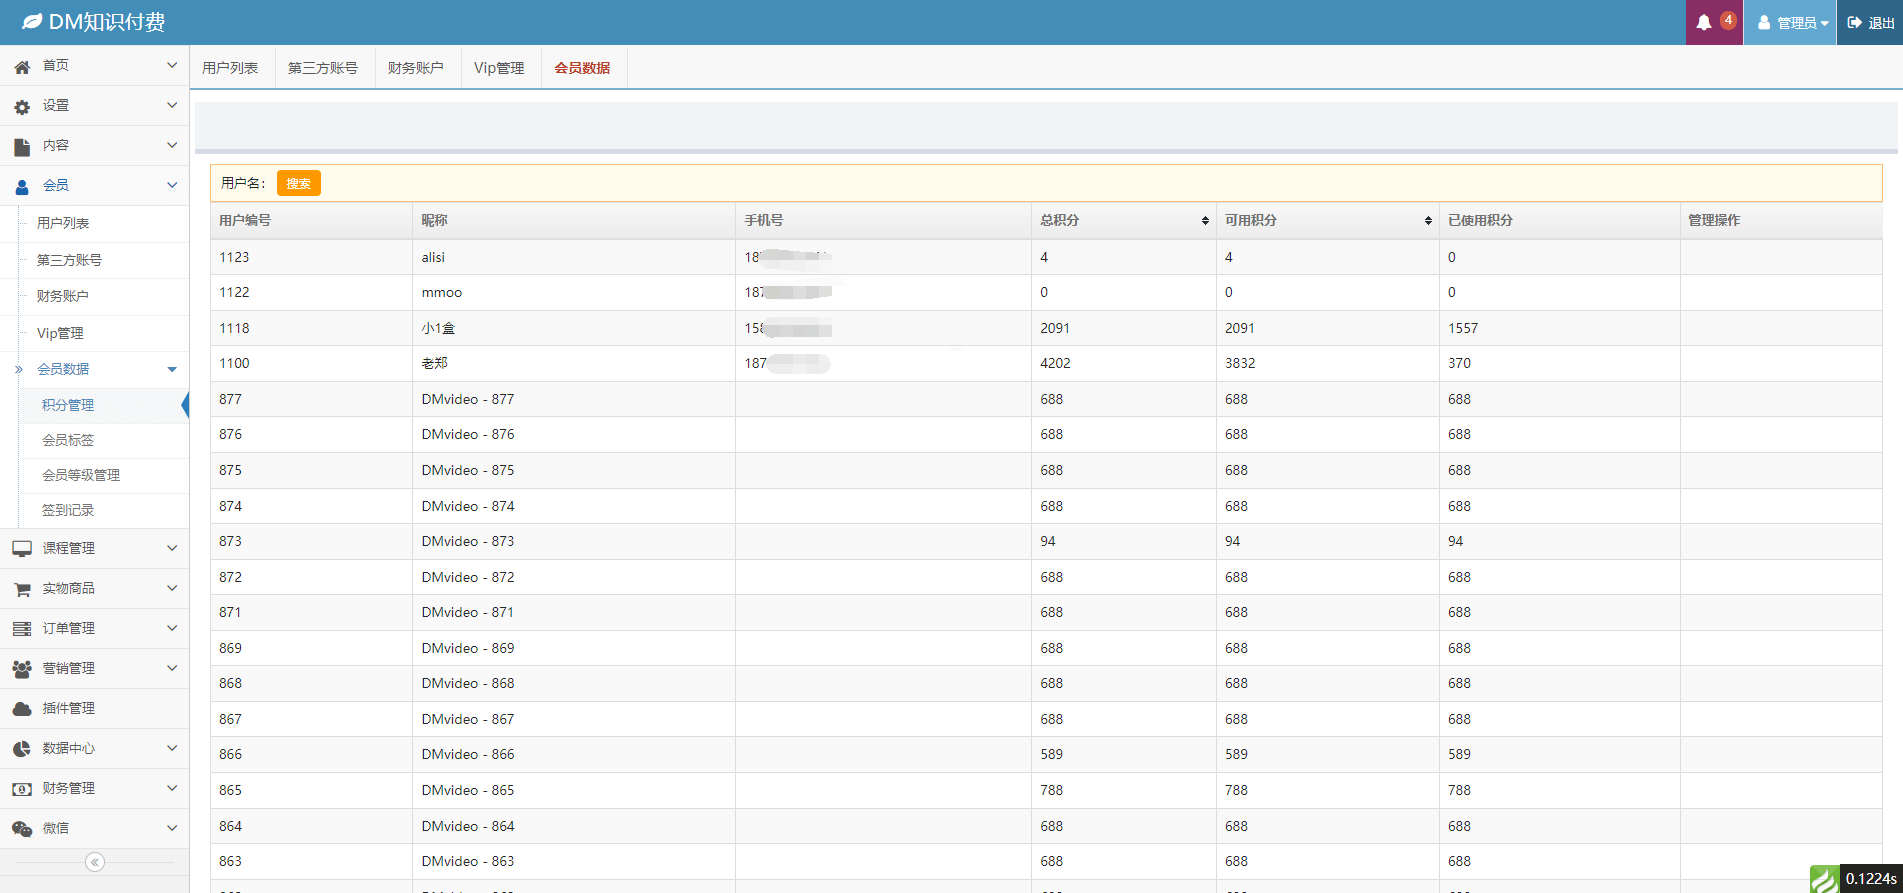Expand the 财务管理 sidebar menu chevron

click(x=172, y=788)
